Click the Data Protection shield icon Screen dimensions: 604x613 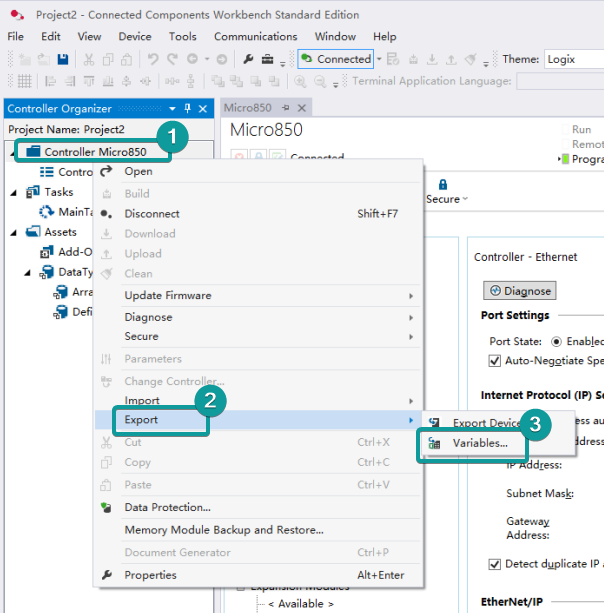coord(107,508)
